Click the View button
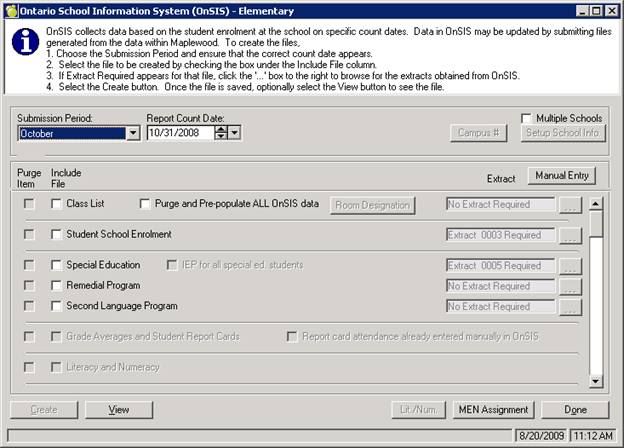 (x=119, y=410)
